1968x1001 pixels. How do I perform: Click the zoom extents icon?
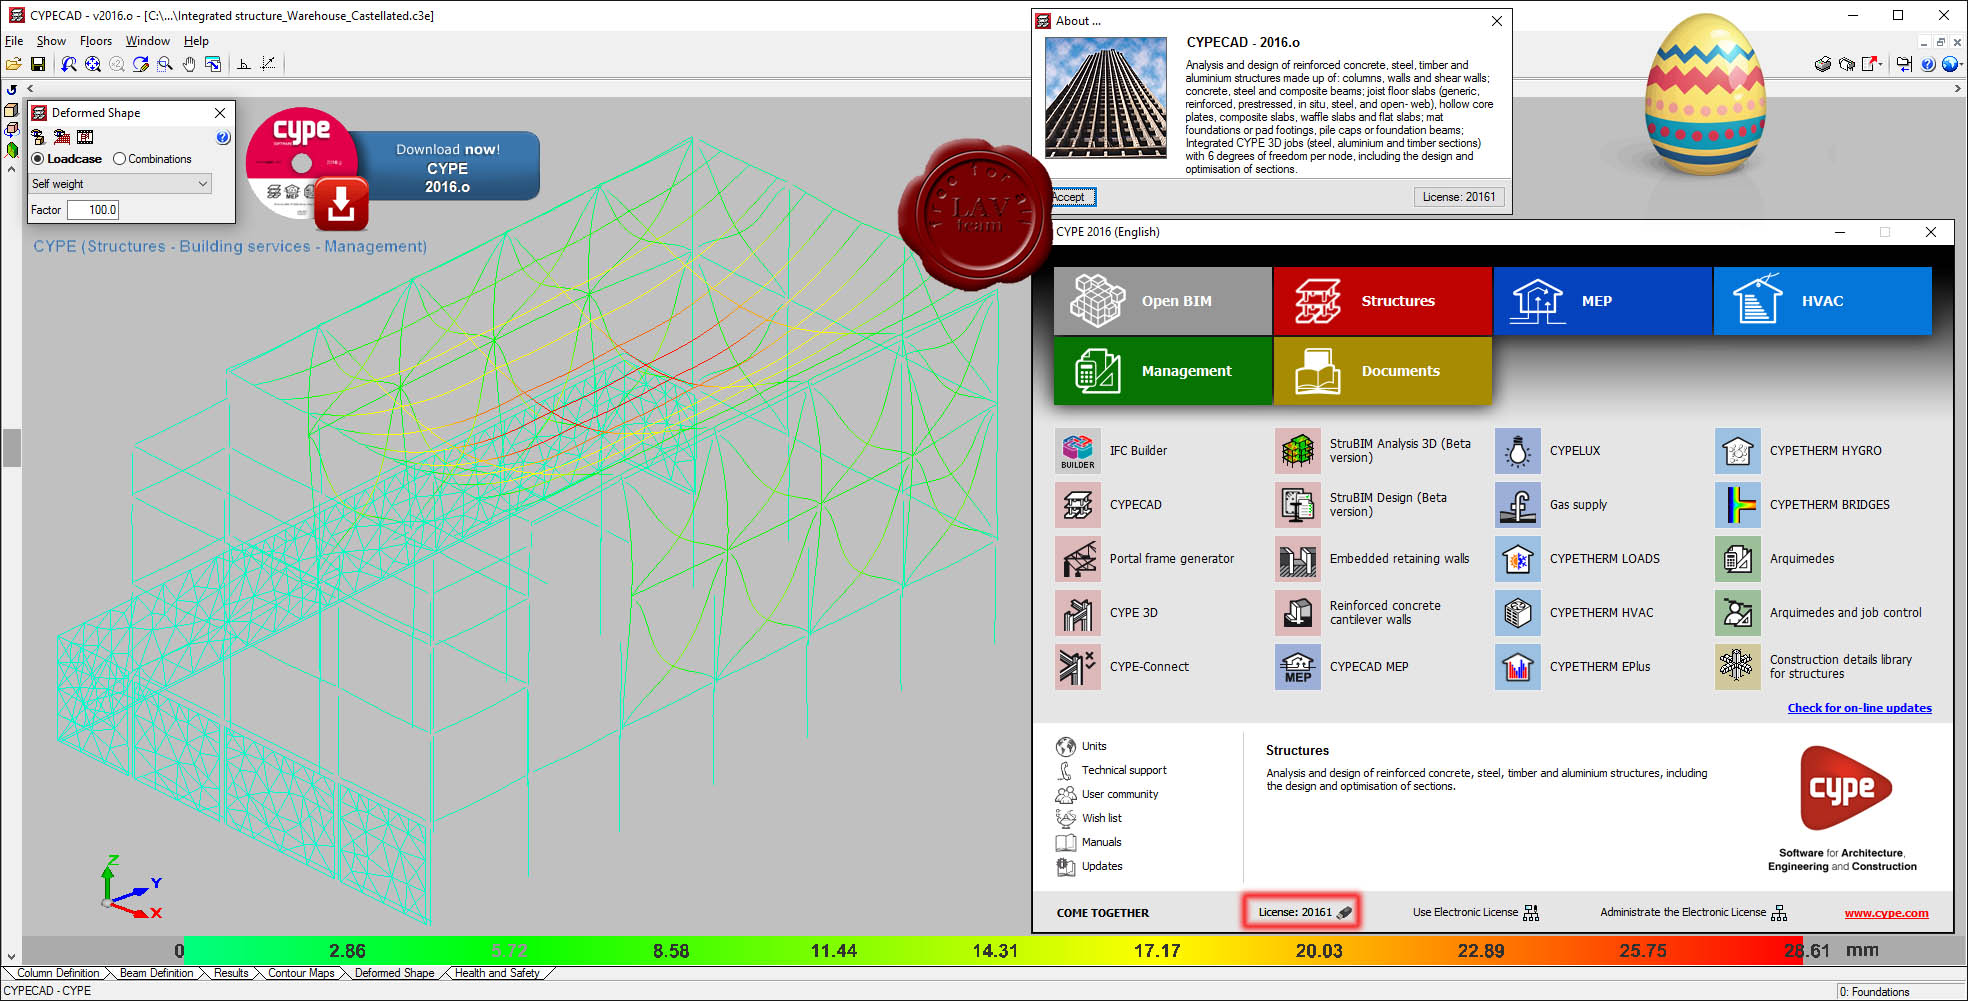point(93,64)
